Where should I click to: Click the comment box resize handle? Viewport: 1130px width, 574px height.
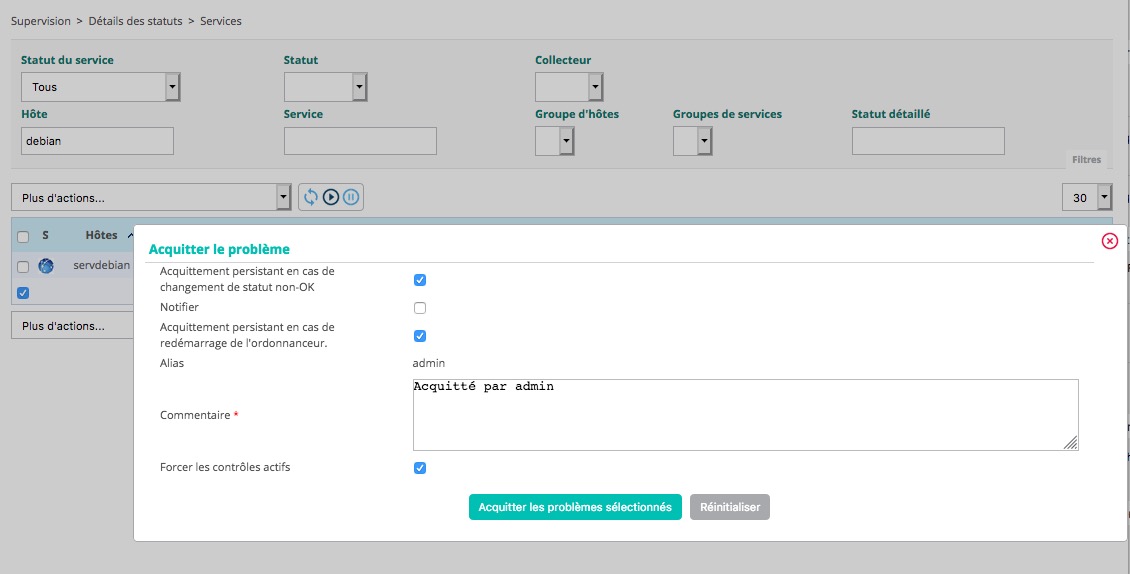click(1070, 442)
